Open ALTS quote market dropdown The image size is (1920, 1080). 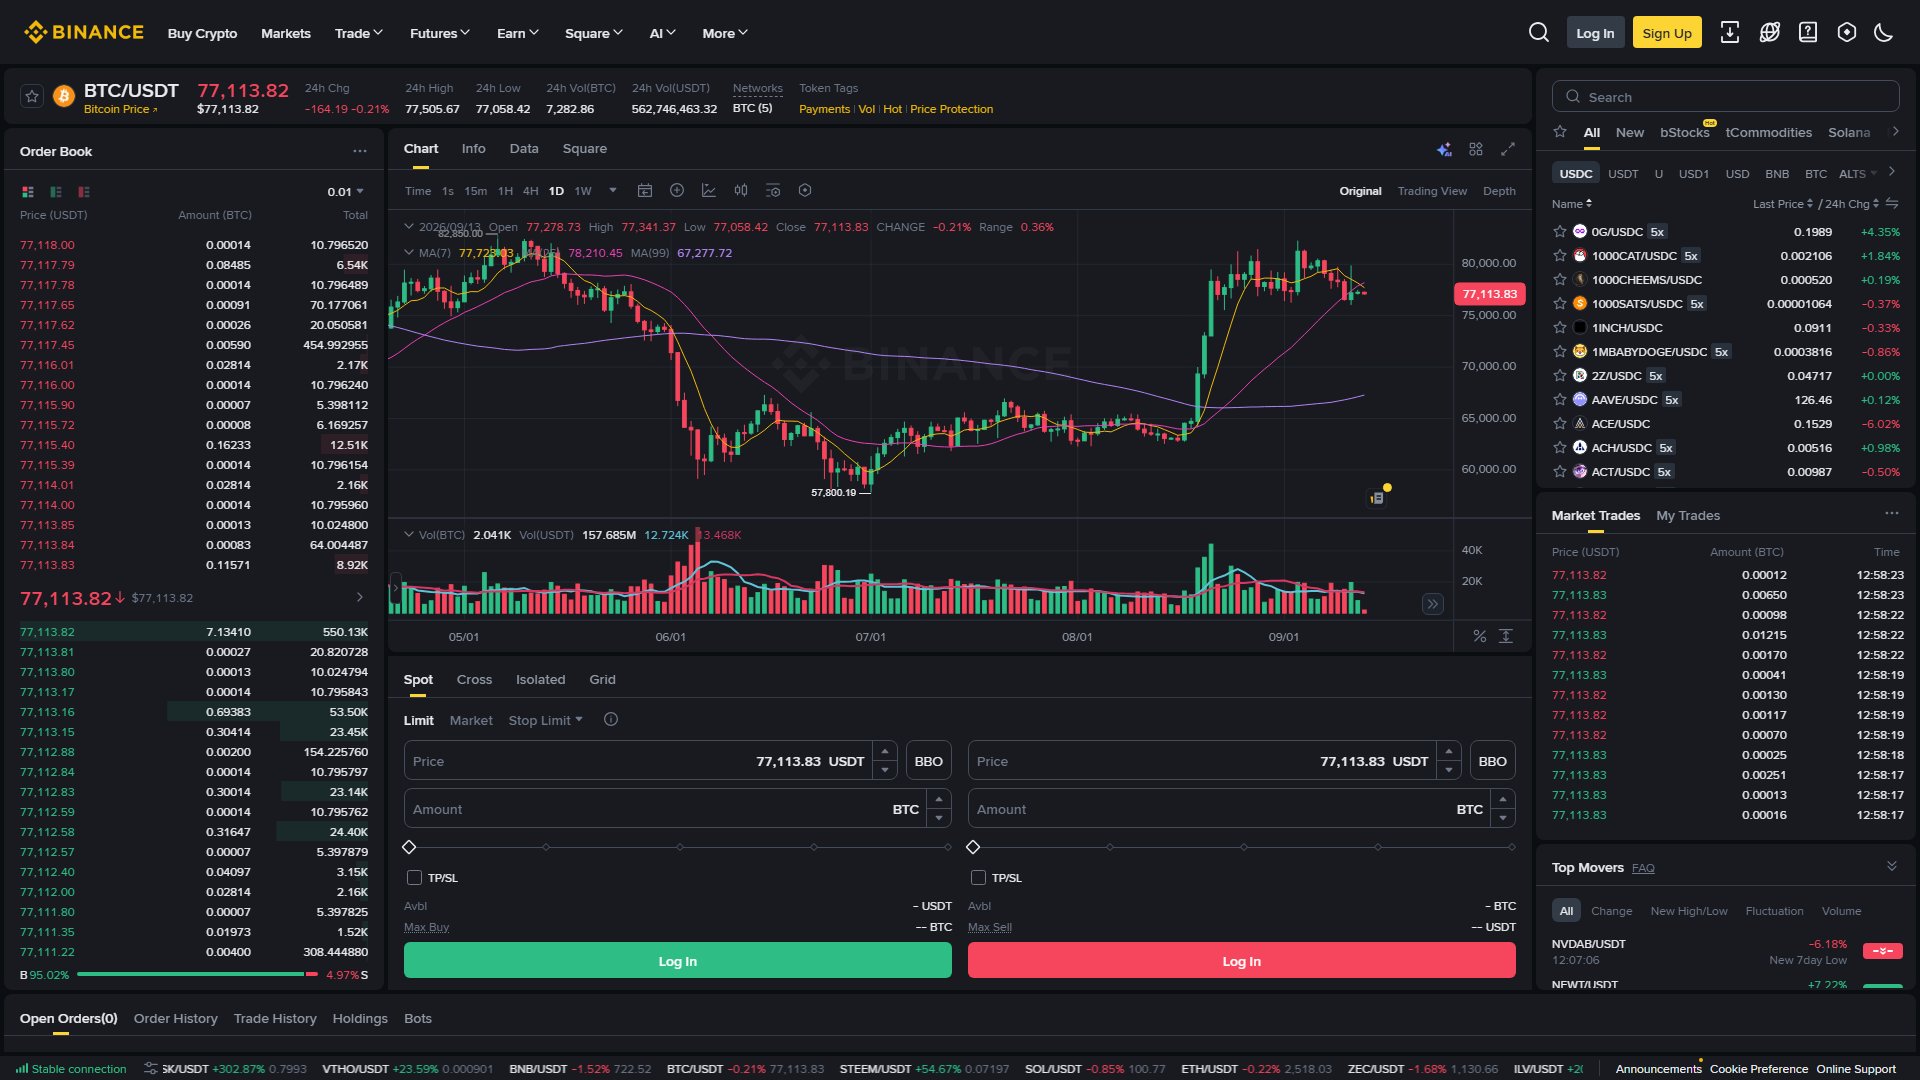pyautogui.click(x=1858, y=174)
